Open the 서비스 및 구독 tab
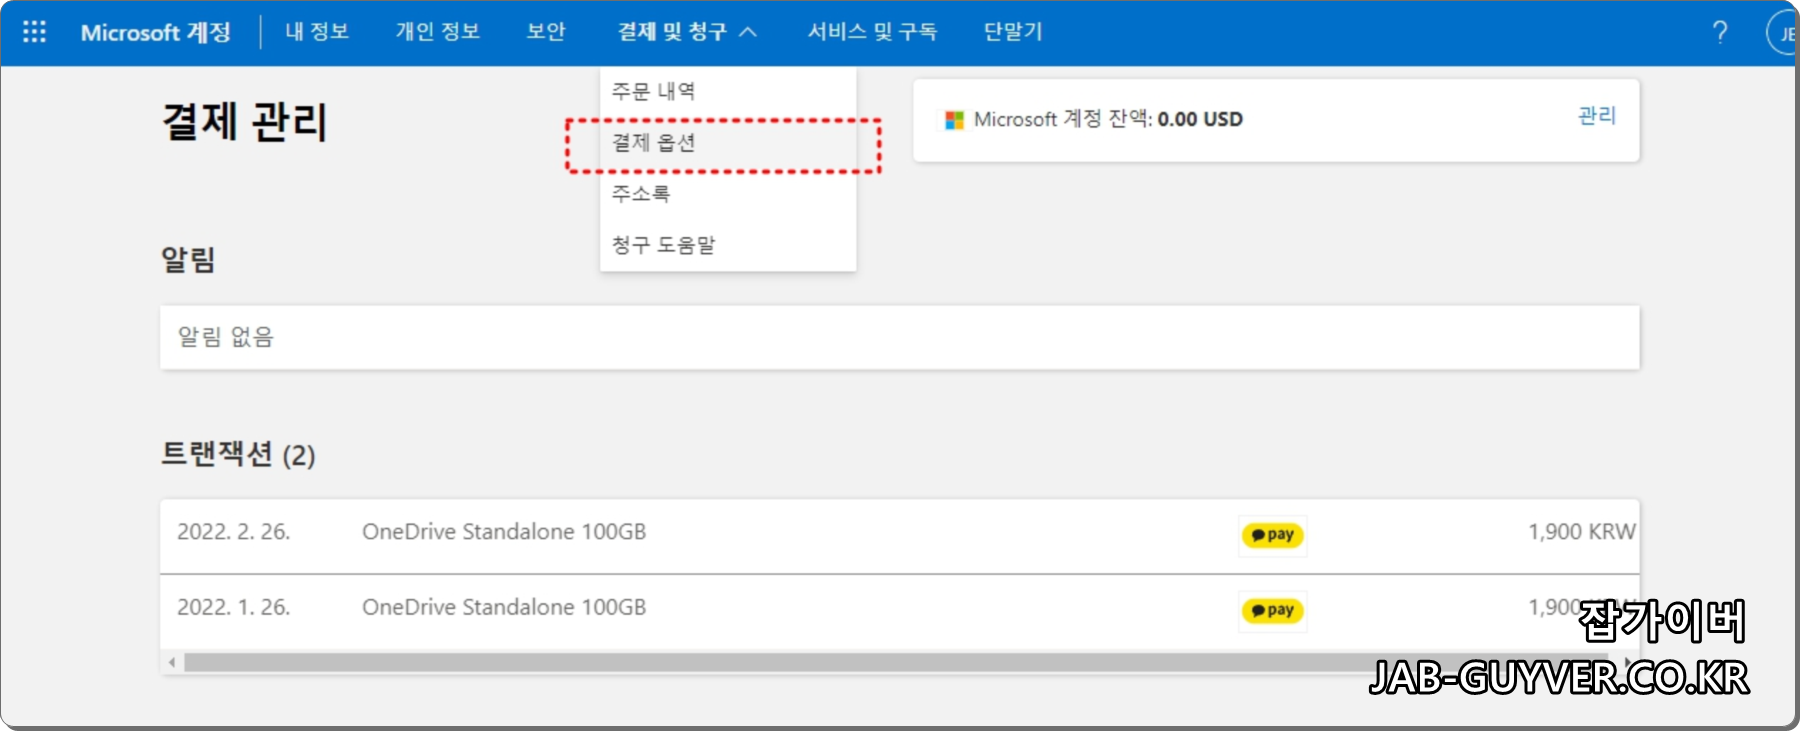 (872, 32)
